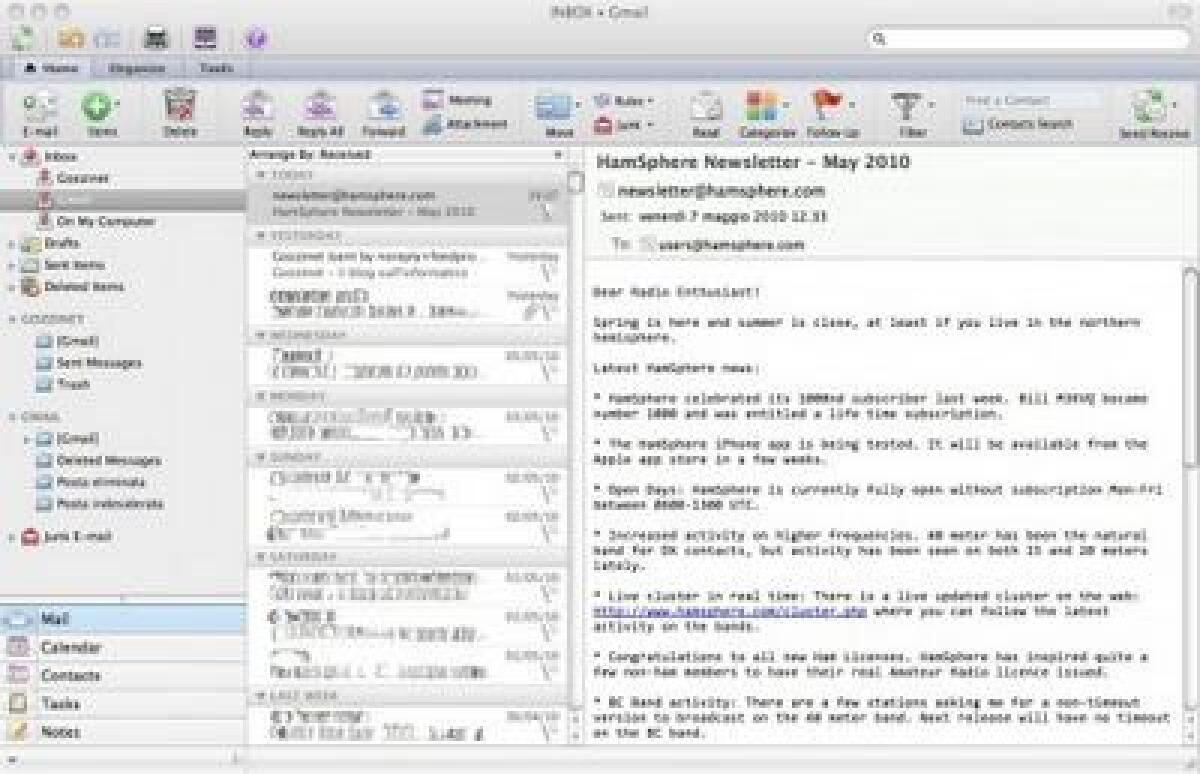Image resolution: width=1200 pixels, height=774 pixels.
Task: Select the Deleted Messages folder
Action: 122,461
